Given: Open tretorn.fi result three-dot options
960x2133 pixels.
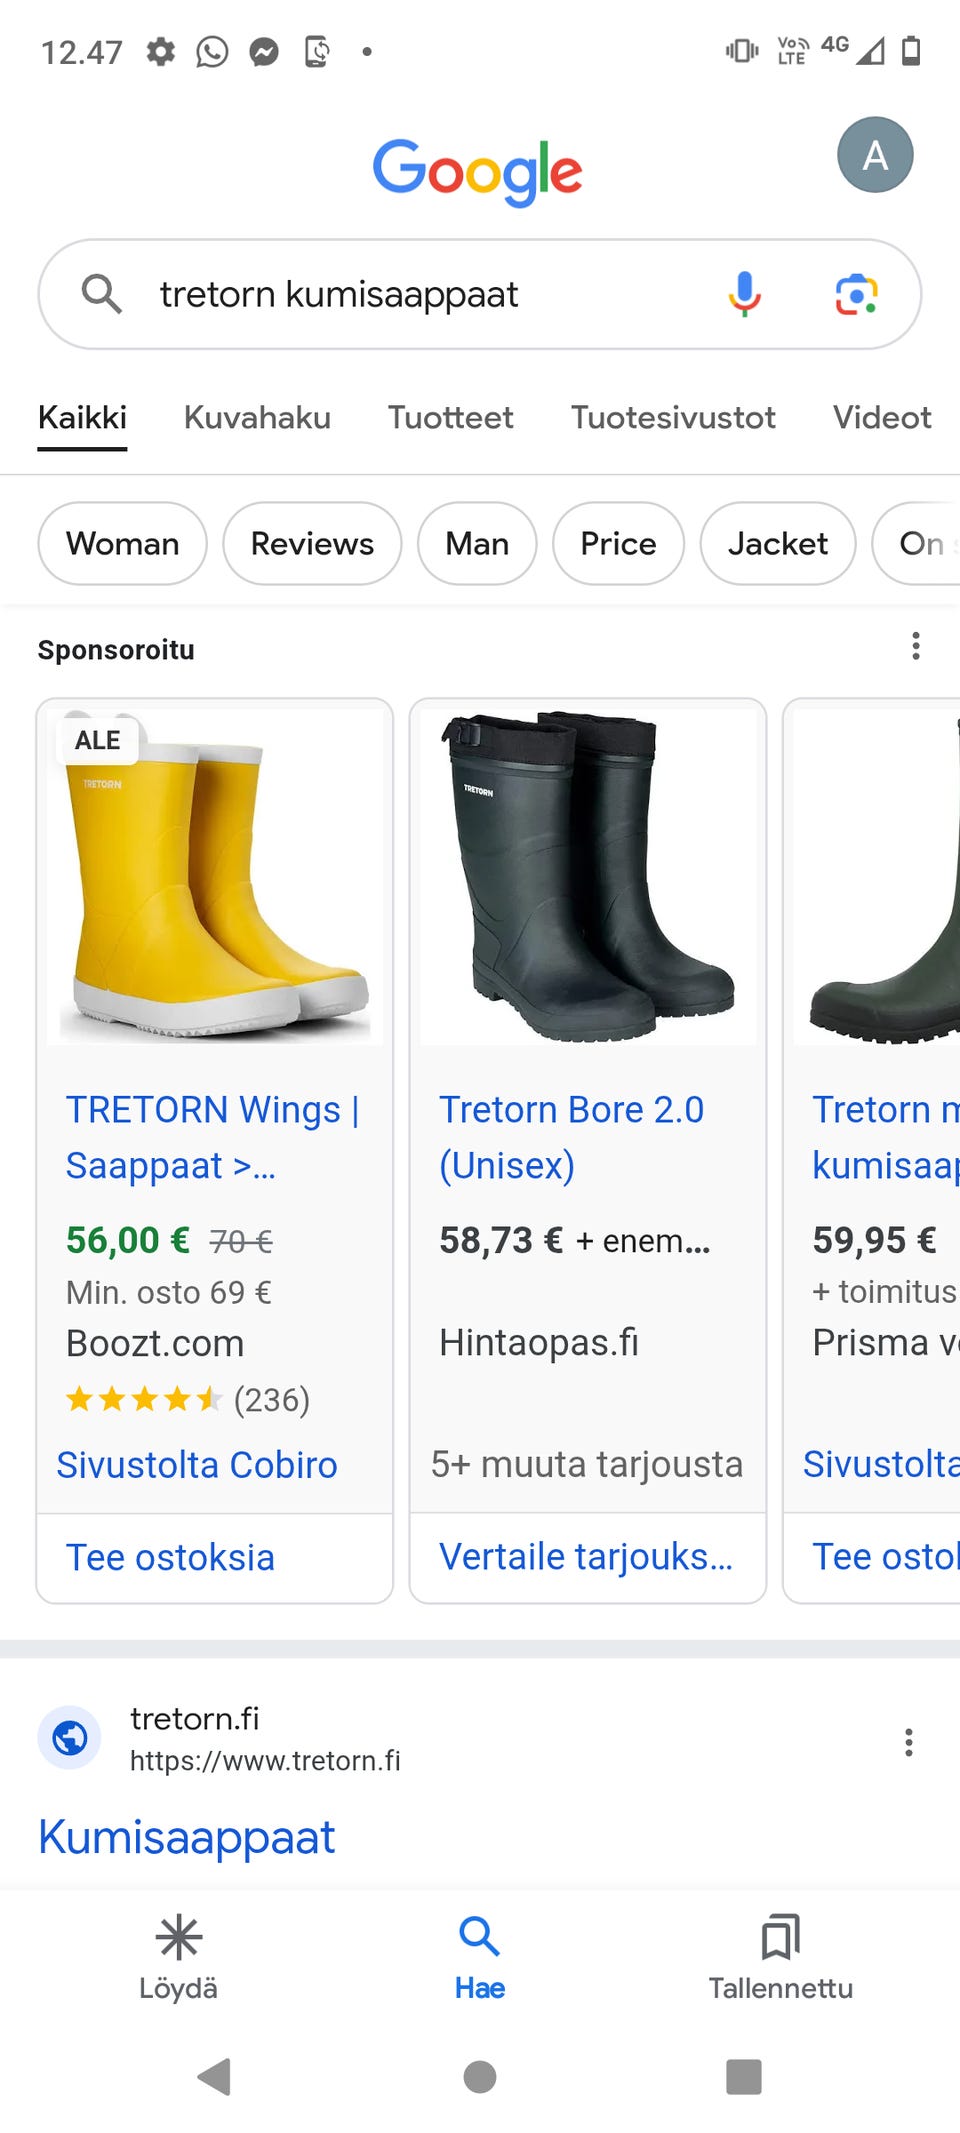Looking at the screenshot, I should [908, 1742].
